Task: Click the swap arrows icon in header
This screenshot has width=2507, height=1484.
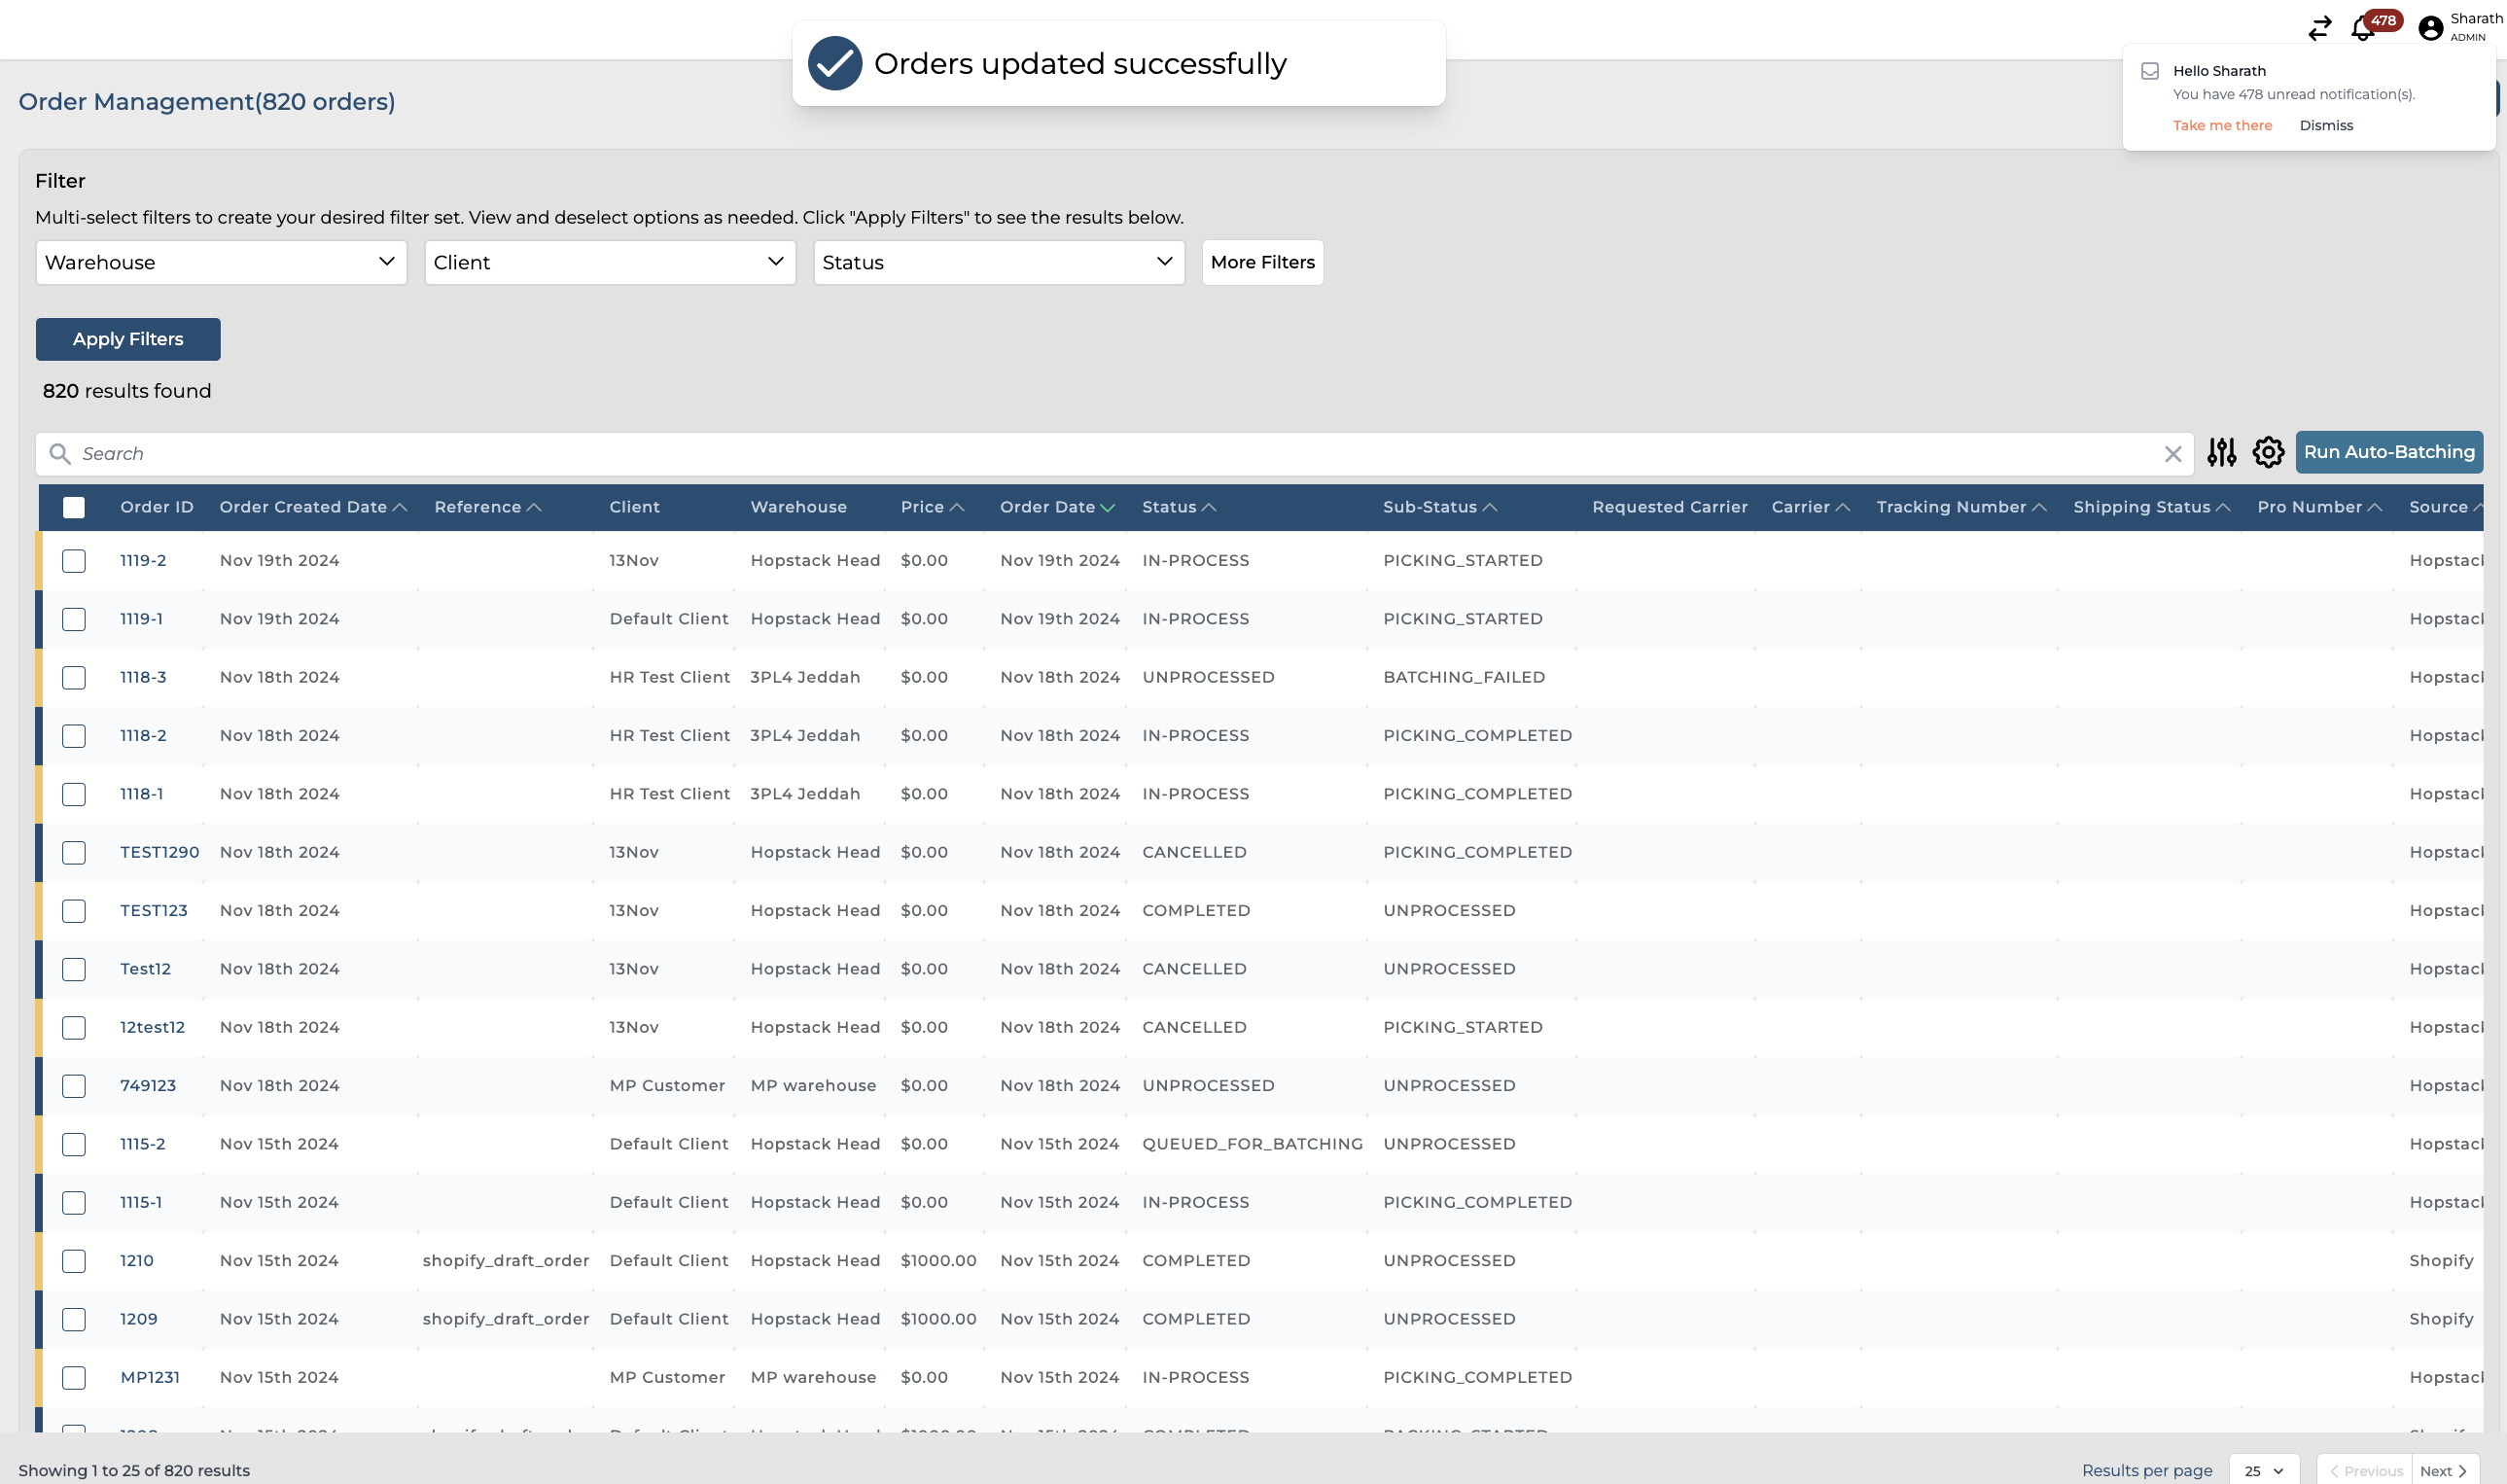Action: tap(2319, 28)
